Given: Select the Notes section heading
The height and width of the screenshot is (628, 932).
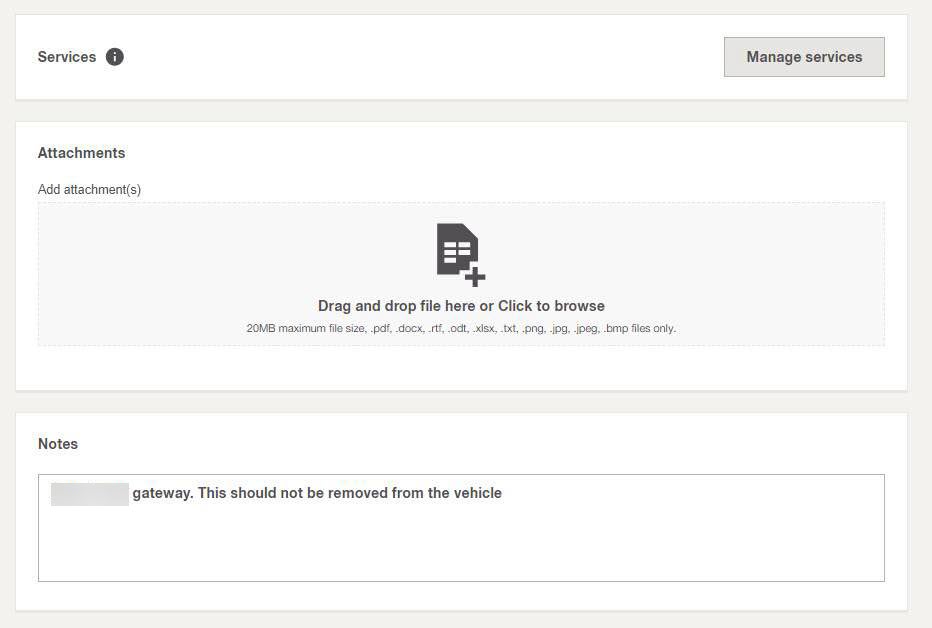Looking at the screenshot, I should 58,444.
